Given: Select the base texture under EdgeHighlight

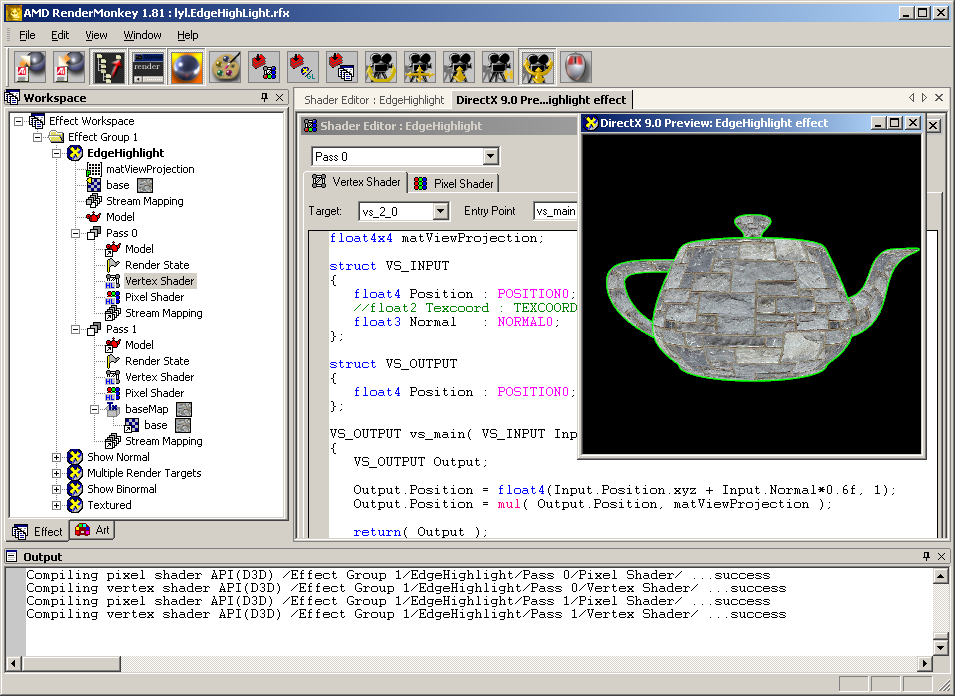Looking at the screenshot, I should 118,185.
